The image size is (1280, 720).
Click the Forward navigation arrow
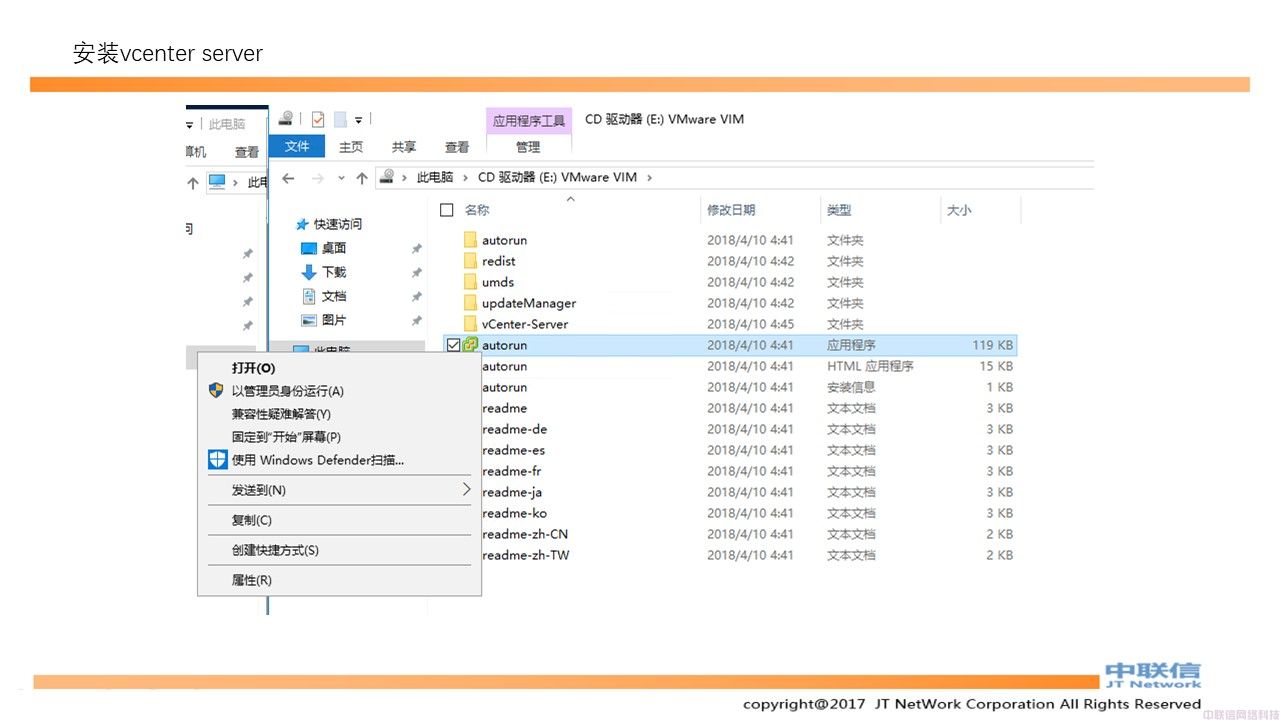click(317, 178)
